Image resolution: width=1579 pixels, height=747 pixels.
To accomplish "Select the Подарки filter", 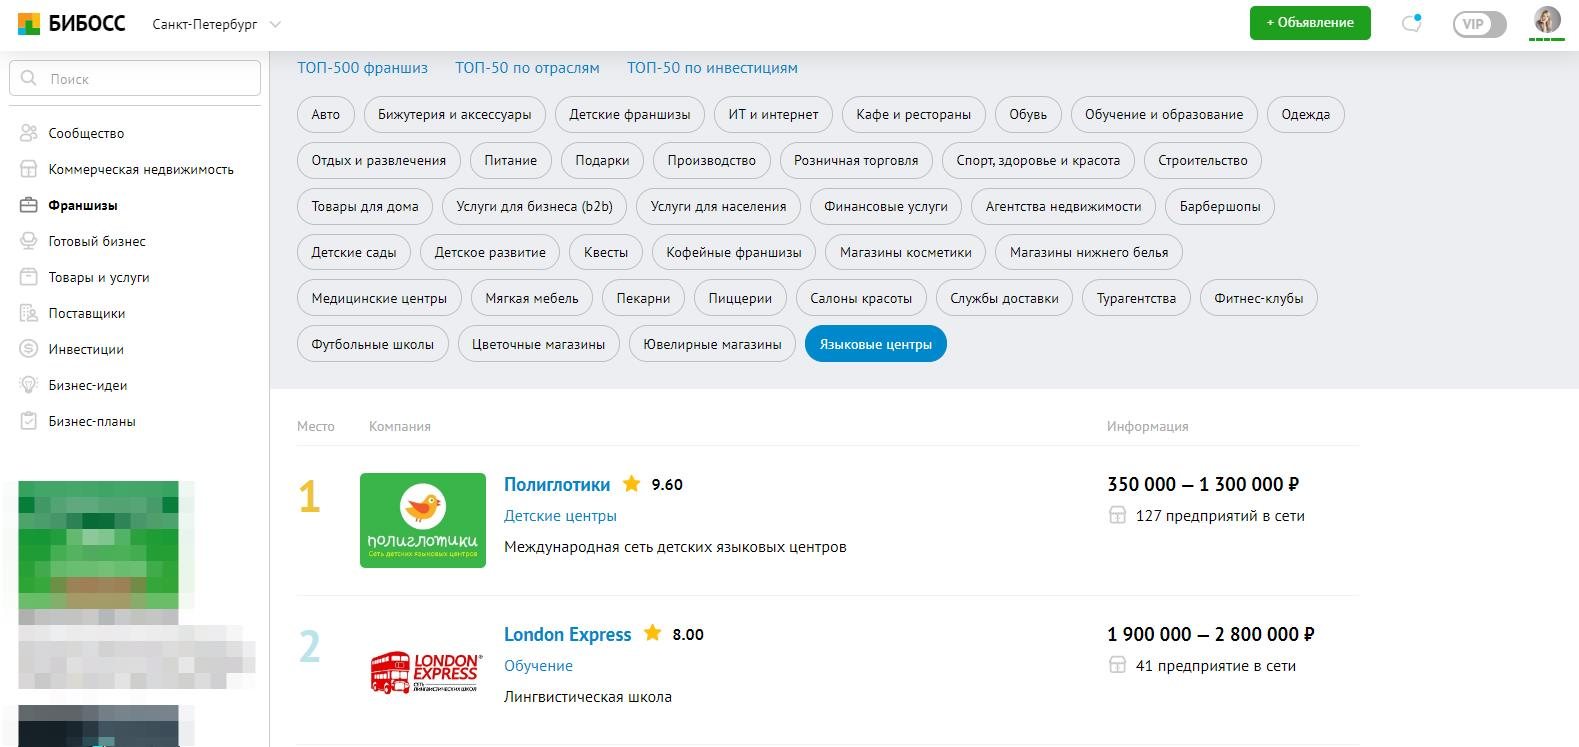I will click(602, 160).
